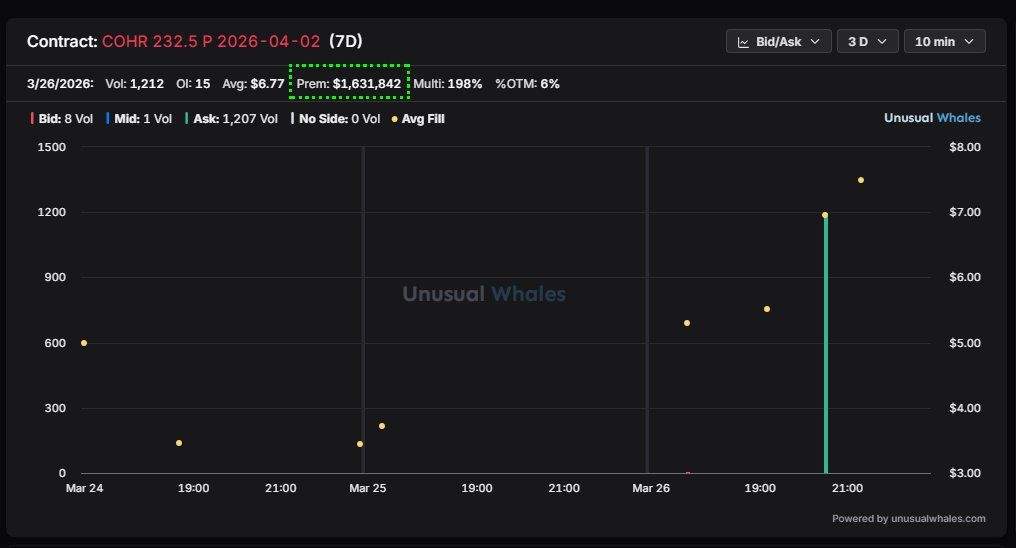Viewport: 1016px width, 548px height.
Task: Hide the Mid volume series in legend
Action: tap(139, 118)
